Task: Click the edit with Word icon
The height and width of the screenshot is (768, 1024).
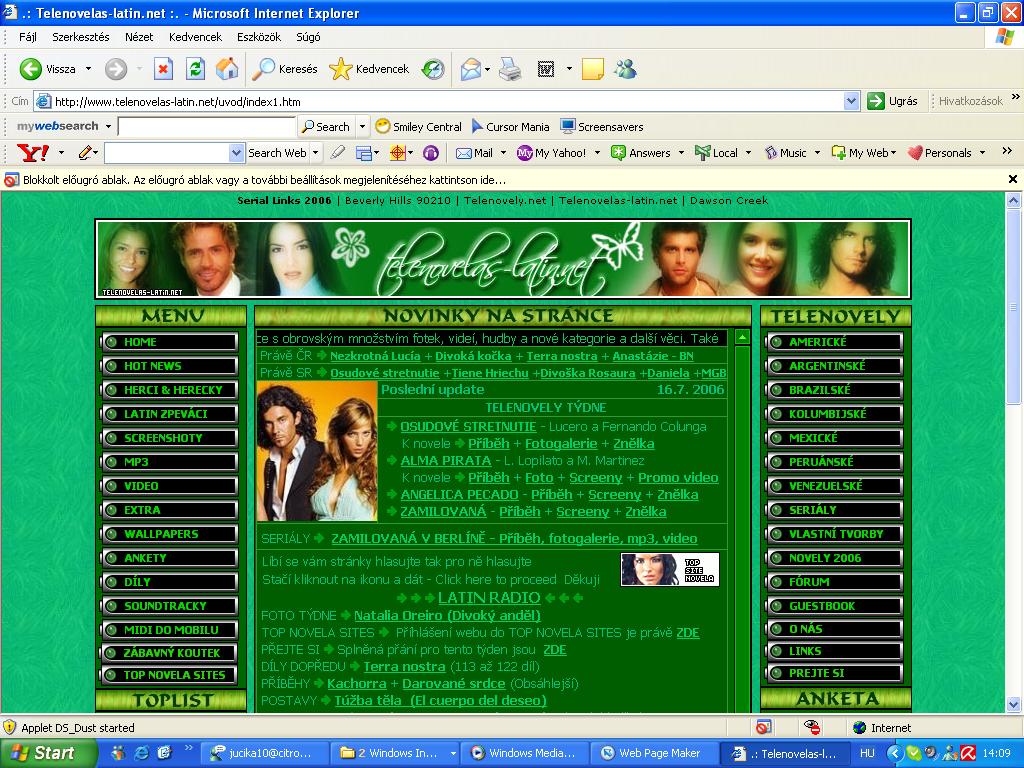Action: pyautogui.click(x=546, y=69)
